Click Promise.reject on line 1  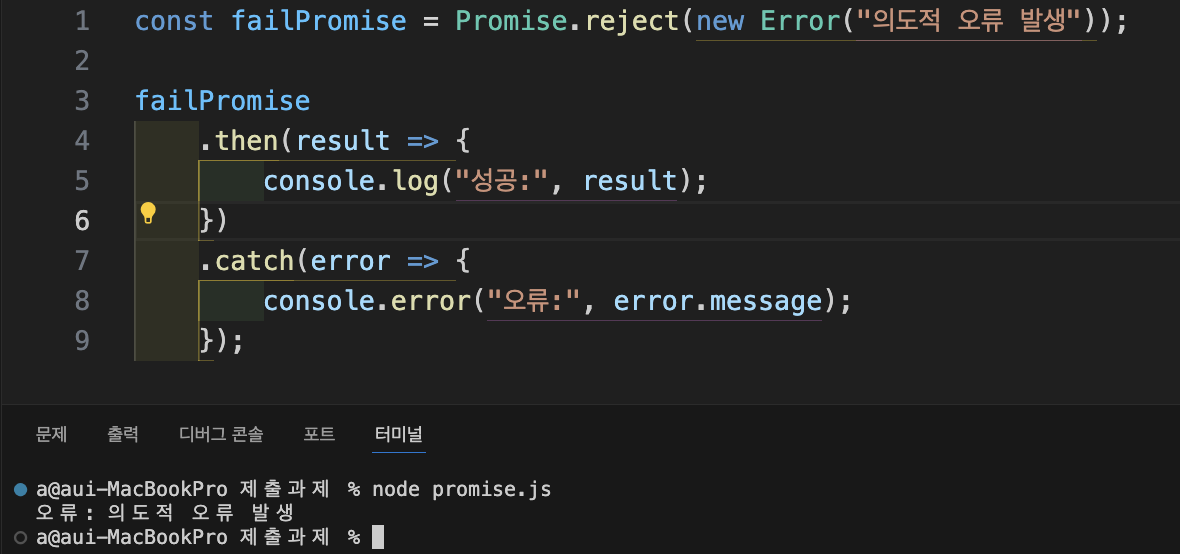568,21
